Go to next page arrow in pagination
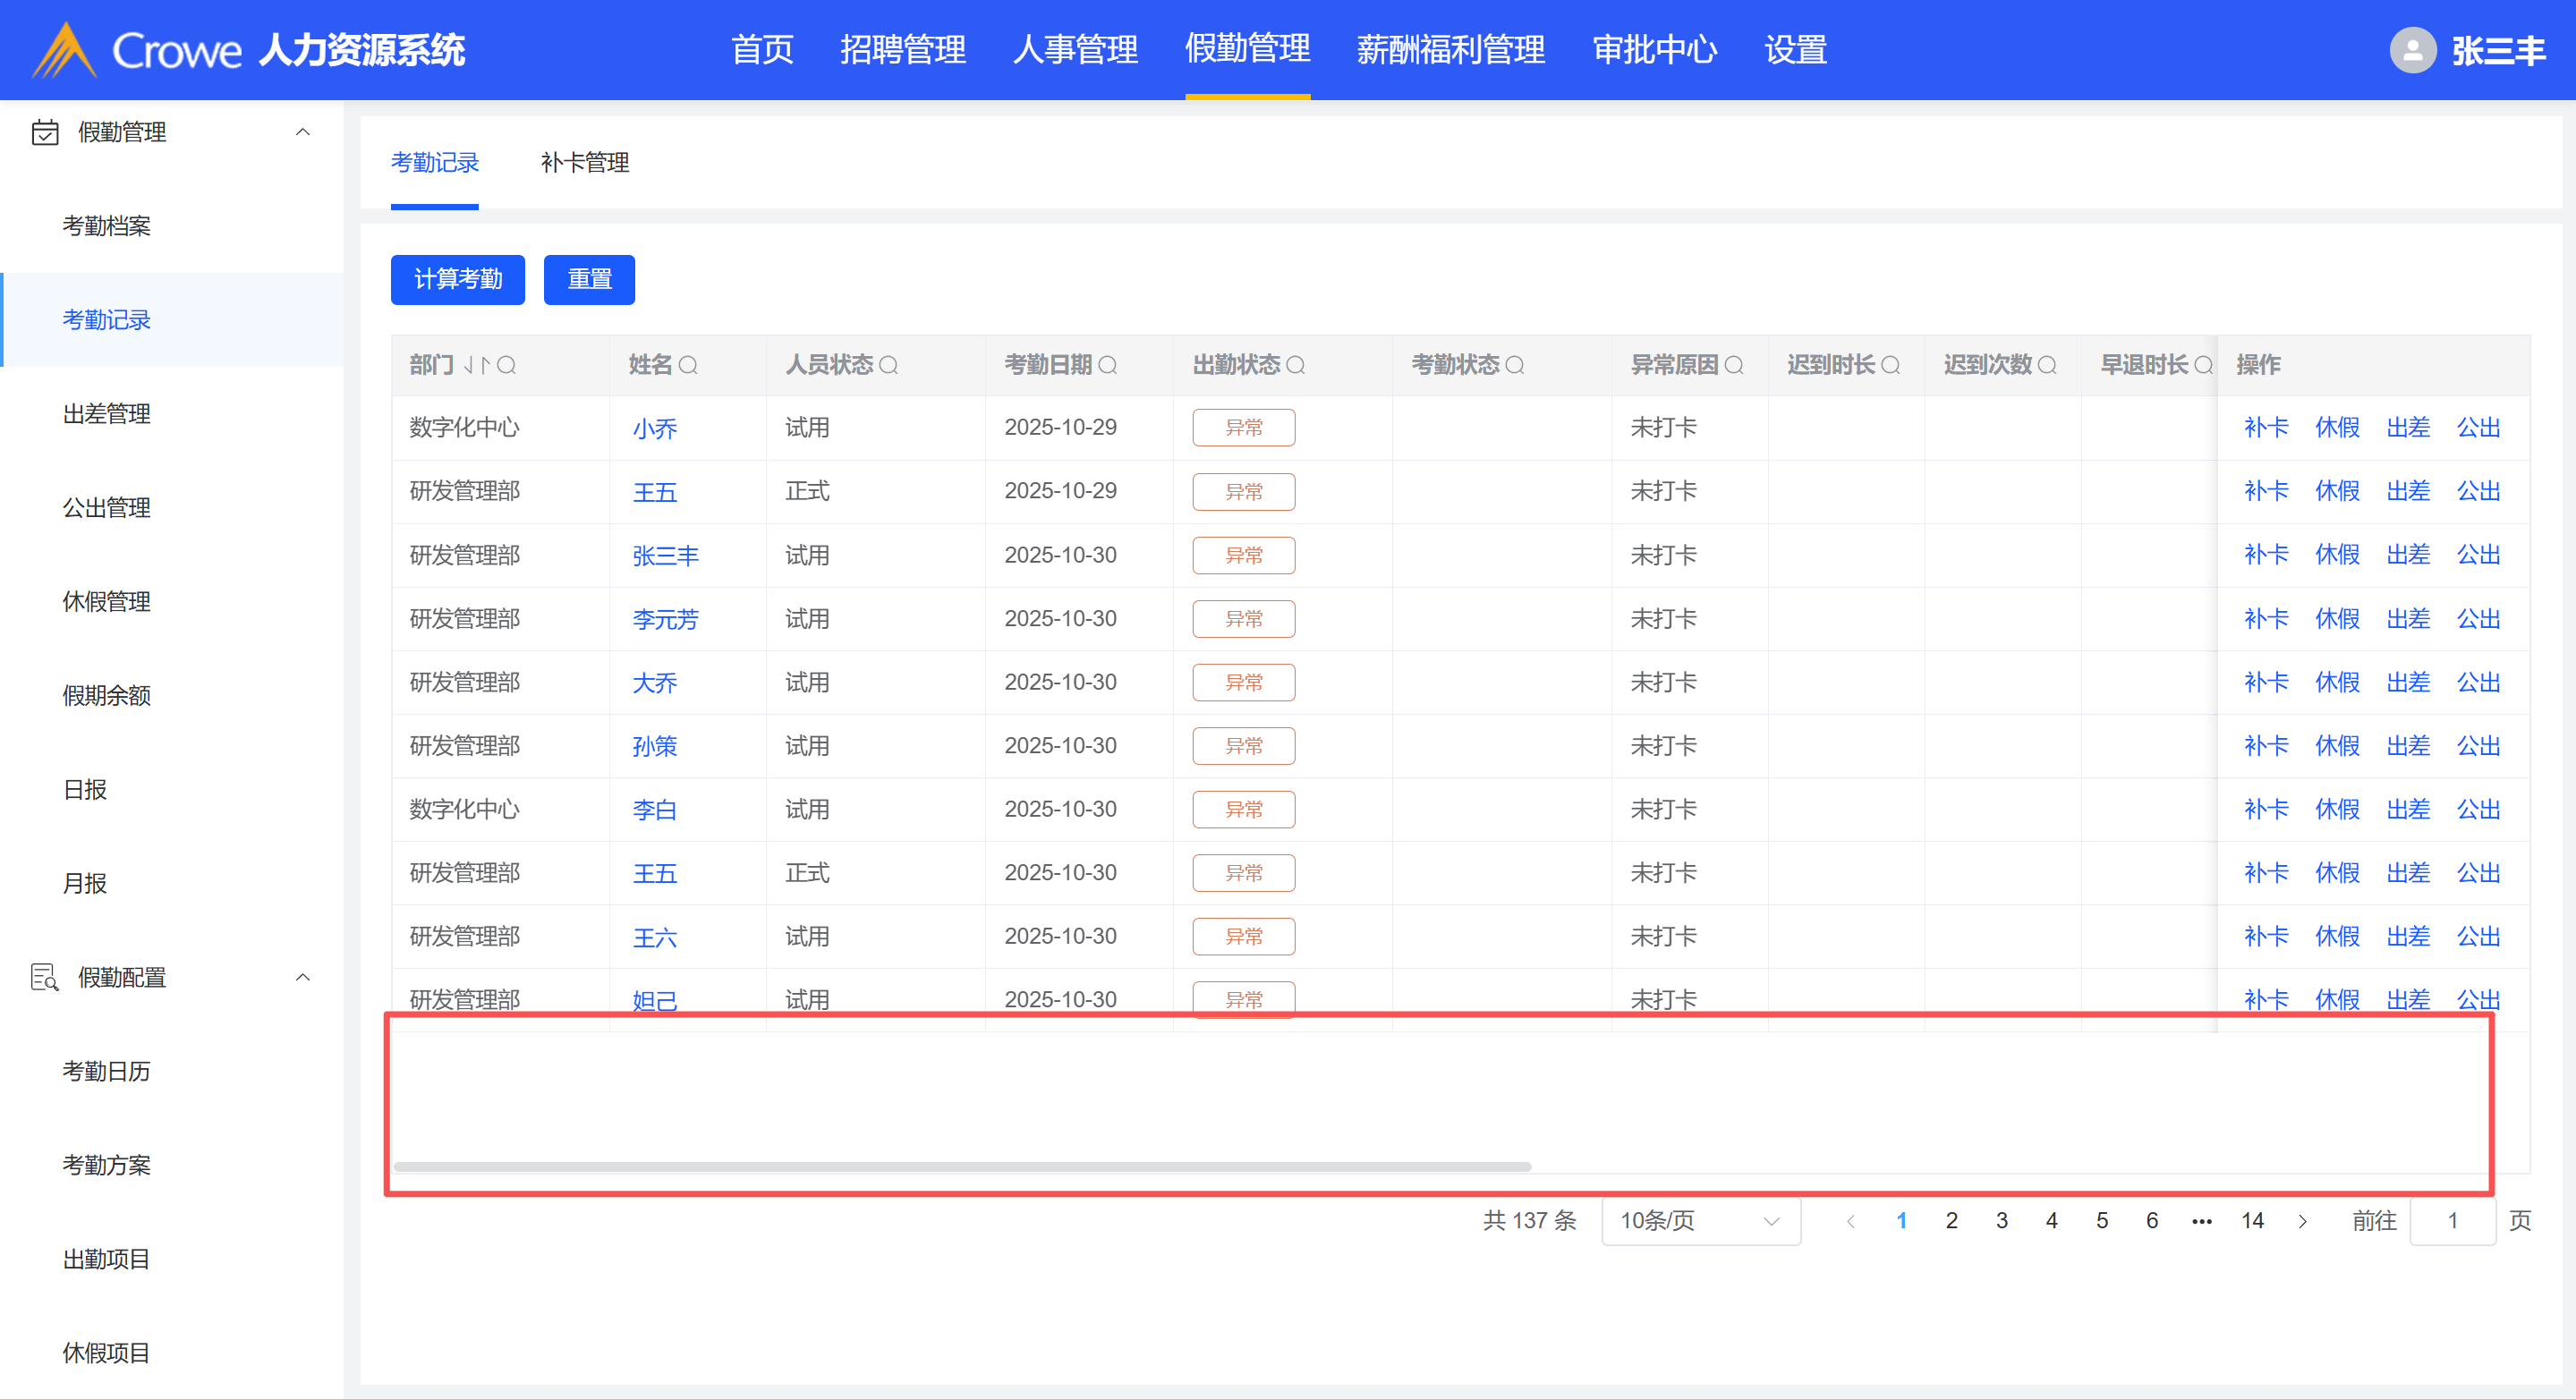Screen dimensions: 2576x1400 pyautogui.click(x=2303, y=1221)
